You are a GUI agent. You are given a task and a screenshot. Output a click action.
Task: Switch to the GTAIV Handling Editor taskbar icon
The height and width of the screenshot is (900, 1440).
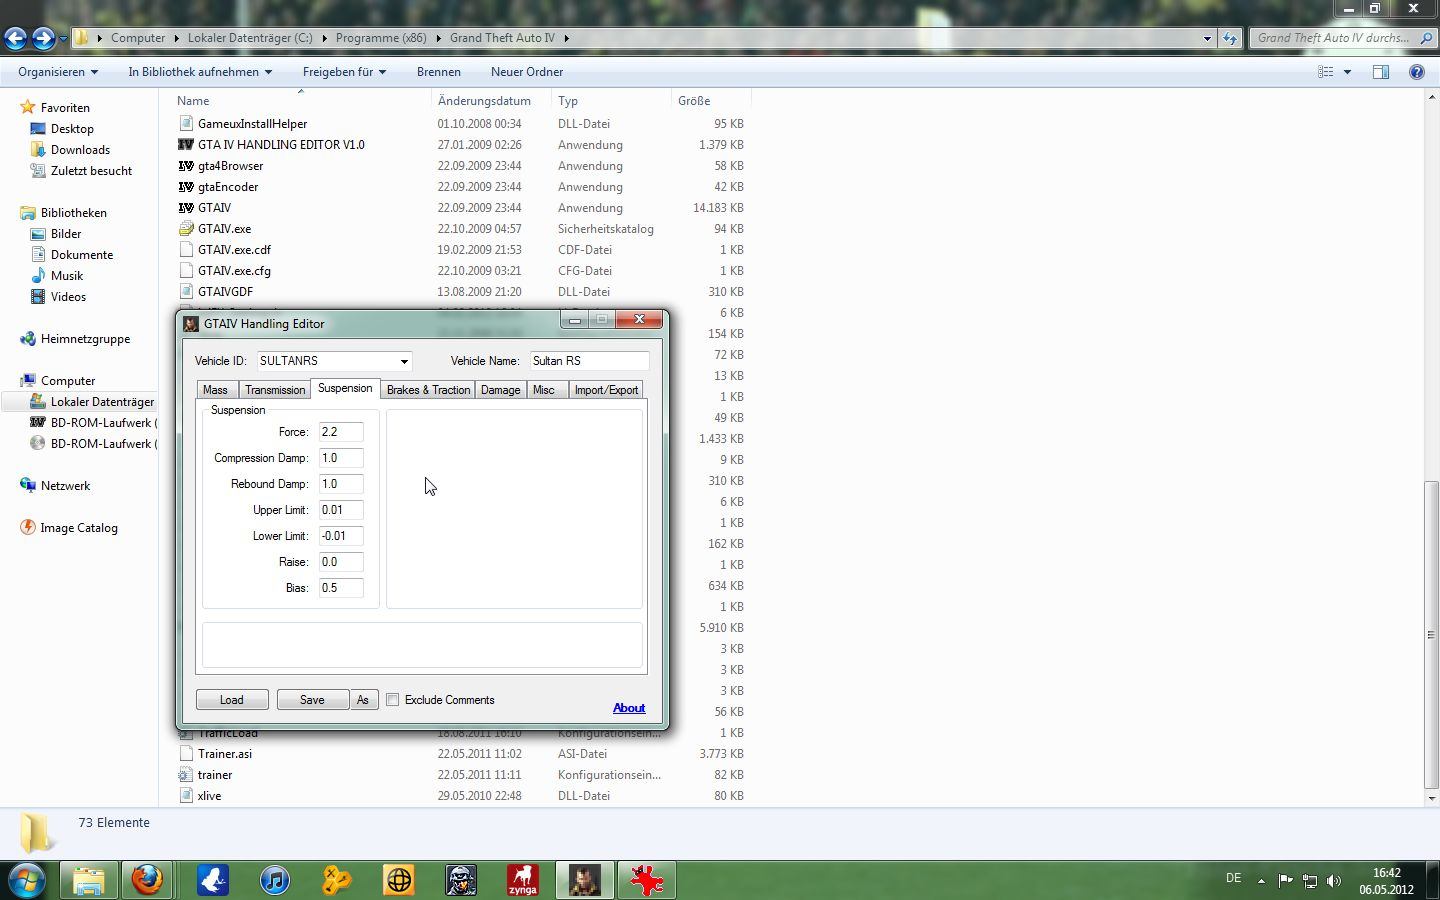584,880
